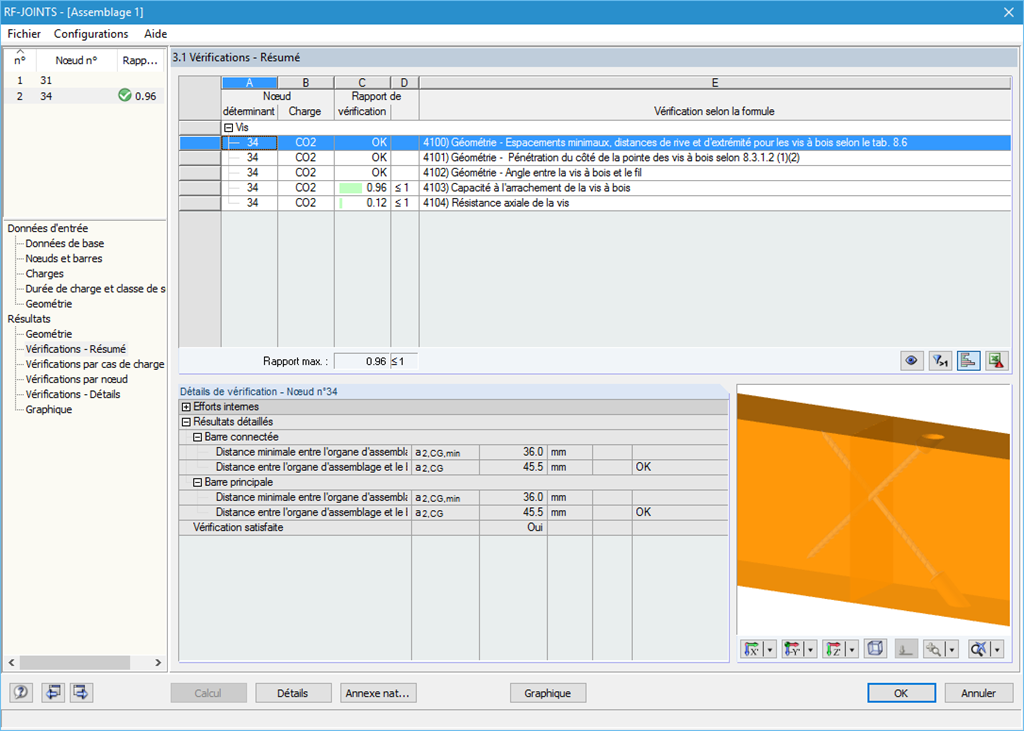Click Vérification satisfaite Oui row
This screenshot has height=731, width=1024.
(453, 527)
